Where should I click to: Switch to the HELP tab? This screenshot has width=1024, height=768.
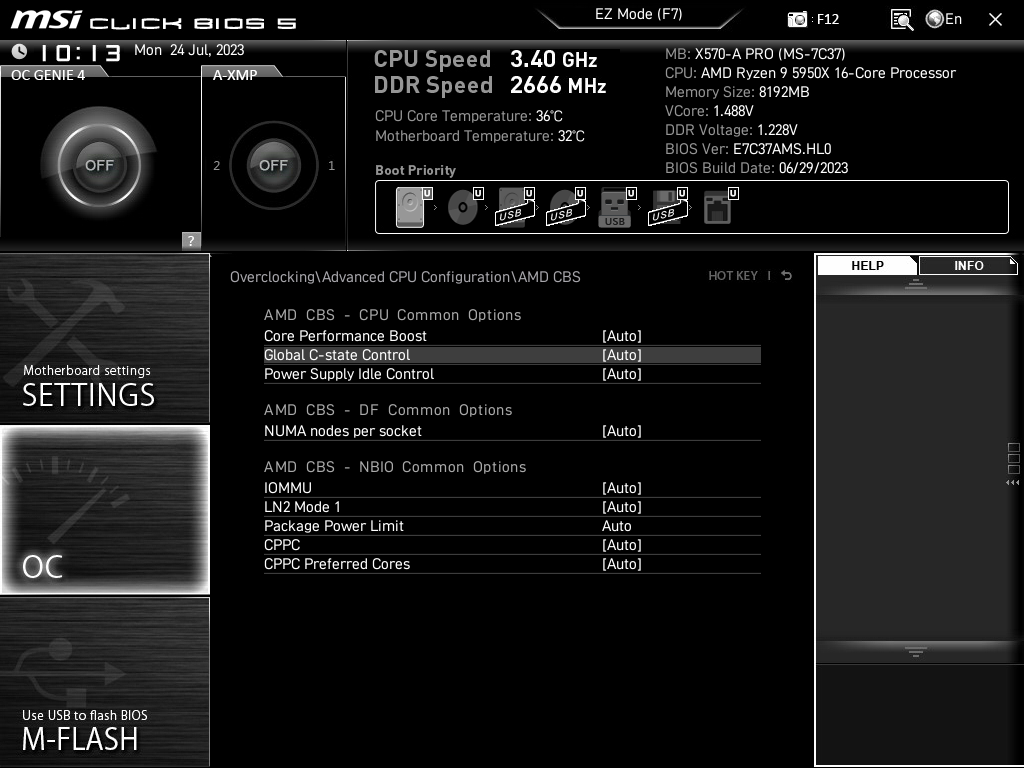(x=866, y=265)
